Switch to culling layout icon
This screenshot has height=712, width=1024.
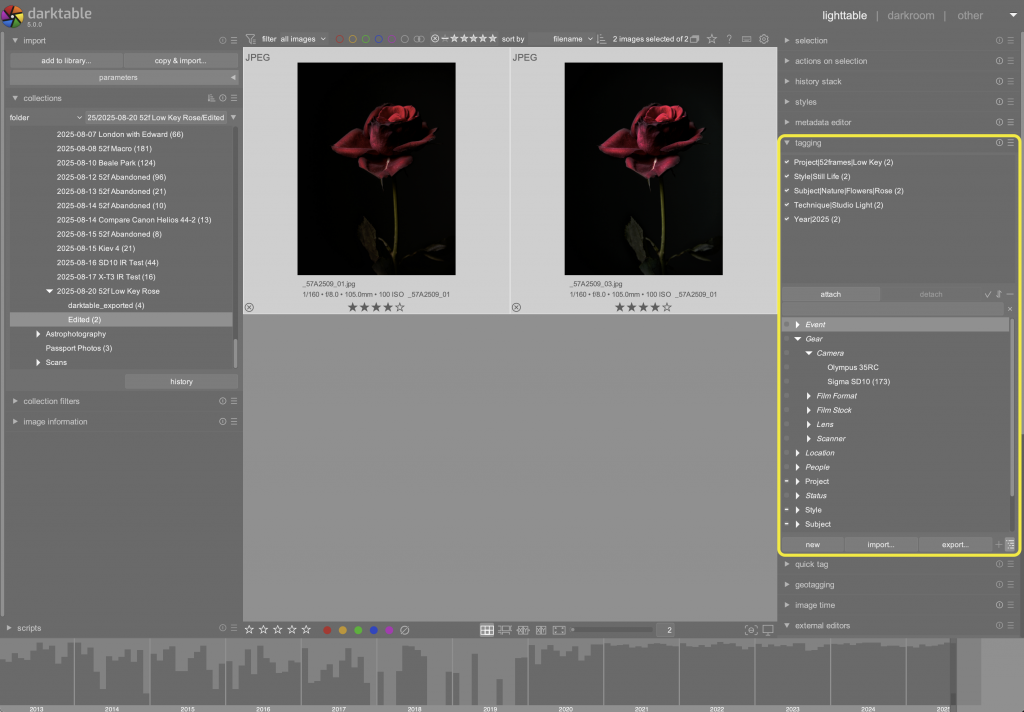[523, 630]
